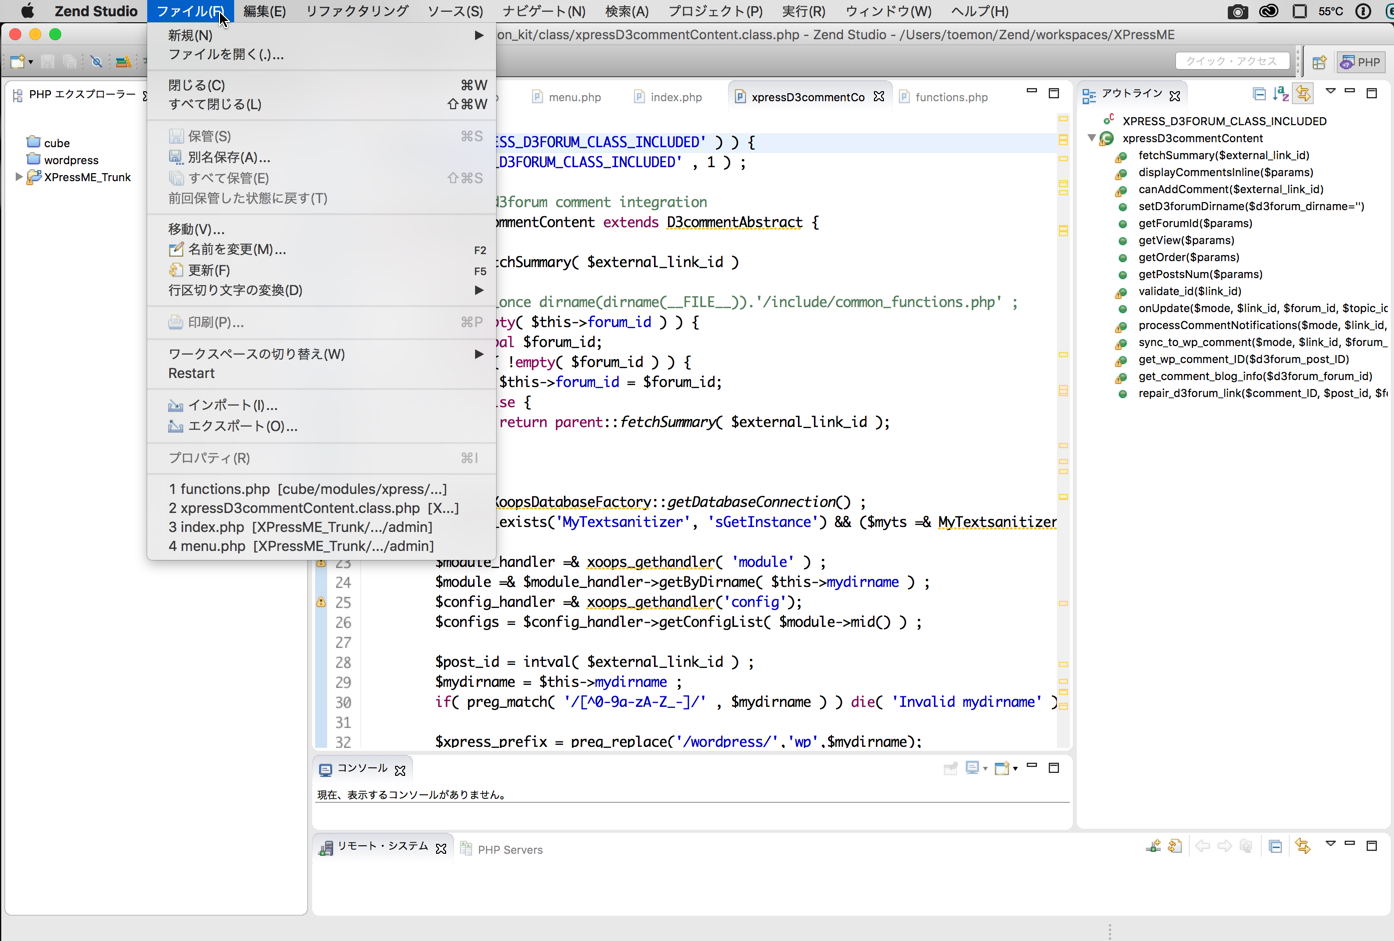The width and height of the screenshot is (1394, 941).
Task: Click the warning marker on line 25
Action: point(321,602)
